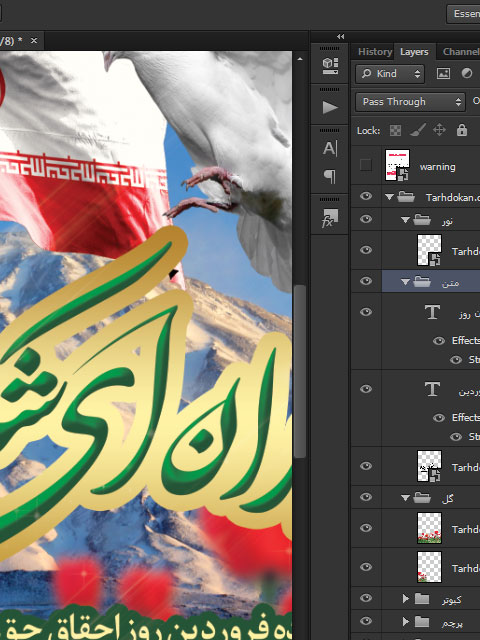Hide the فروردین text layer
The height and width of the screenshot is (640, 480).
[x=366, y=389]
